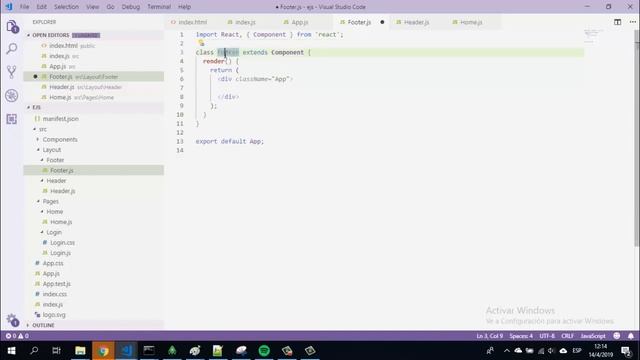Open the File menu

24,7
